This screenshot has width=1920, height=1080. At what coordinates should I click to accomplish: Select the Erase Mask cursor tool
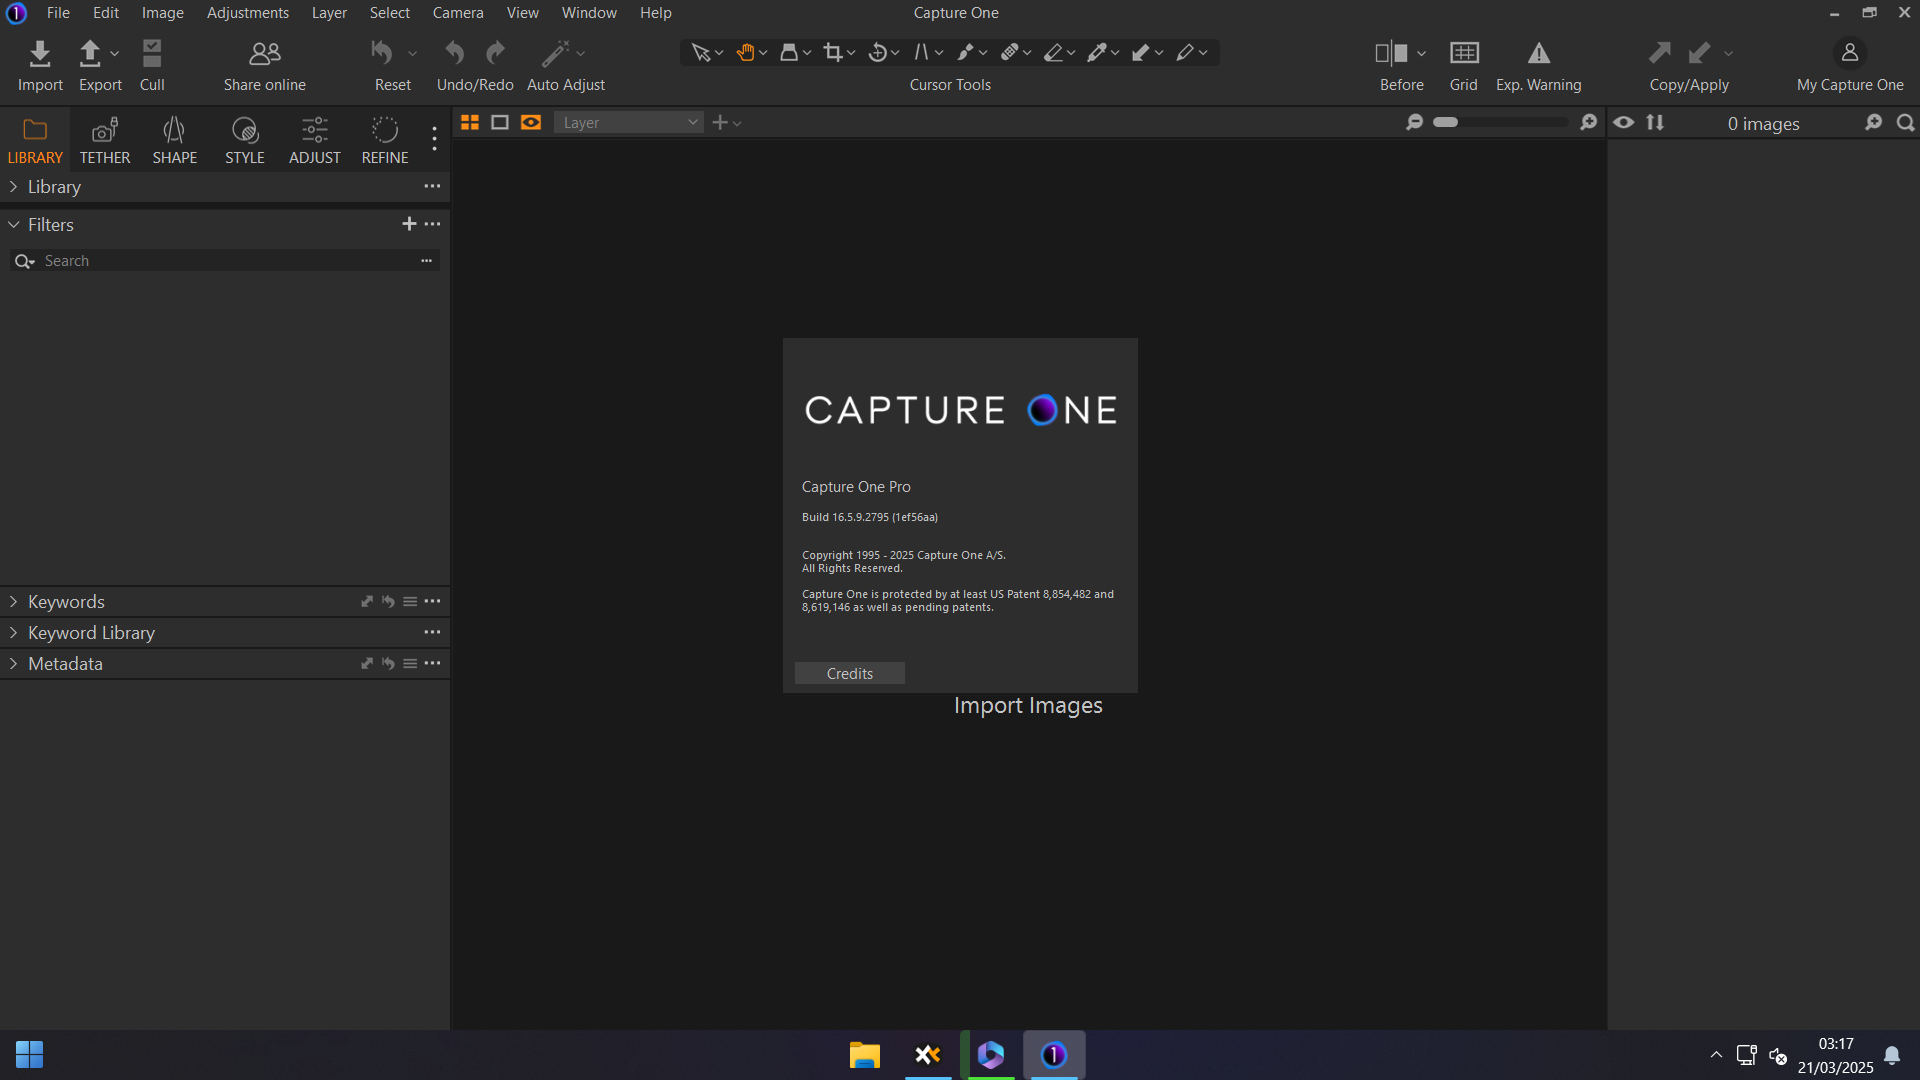point(1053,53)
